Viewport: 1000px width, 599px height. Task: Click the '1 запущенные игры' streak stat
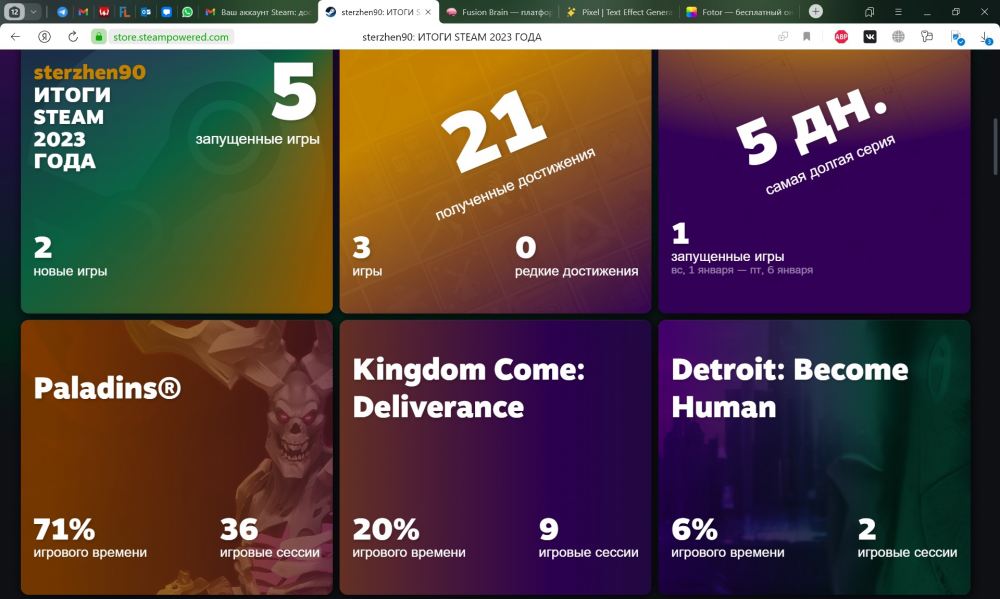click(728, 242)
